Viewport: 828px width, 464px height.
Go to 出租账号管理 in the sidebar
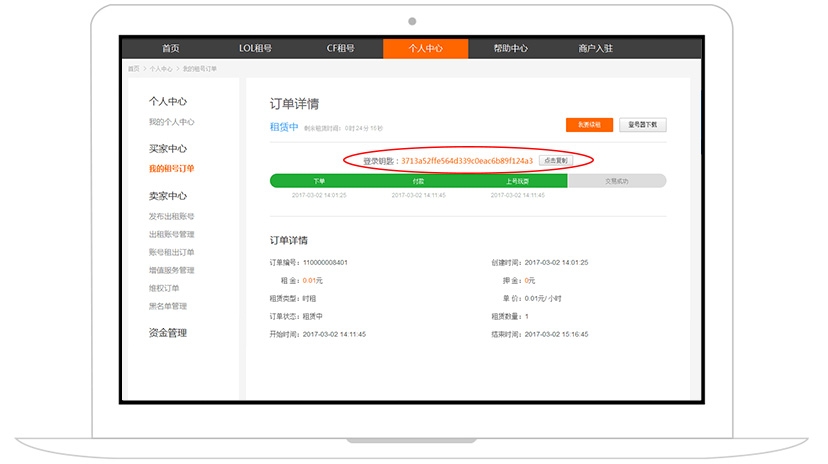tap(171, 235)
